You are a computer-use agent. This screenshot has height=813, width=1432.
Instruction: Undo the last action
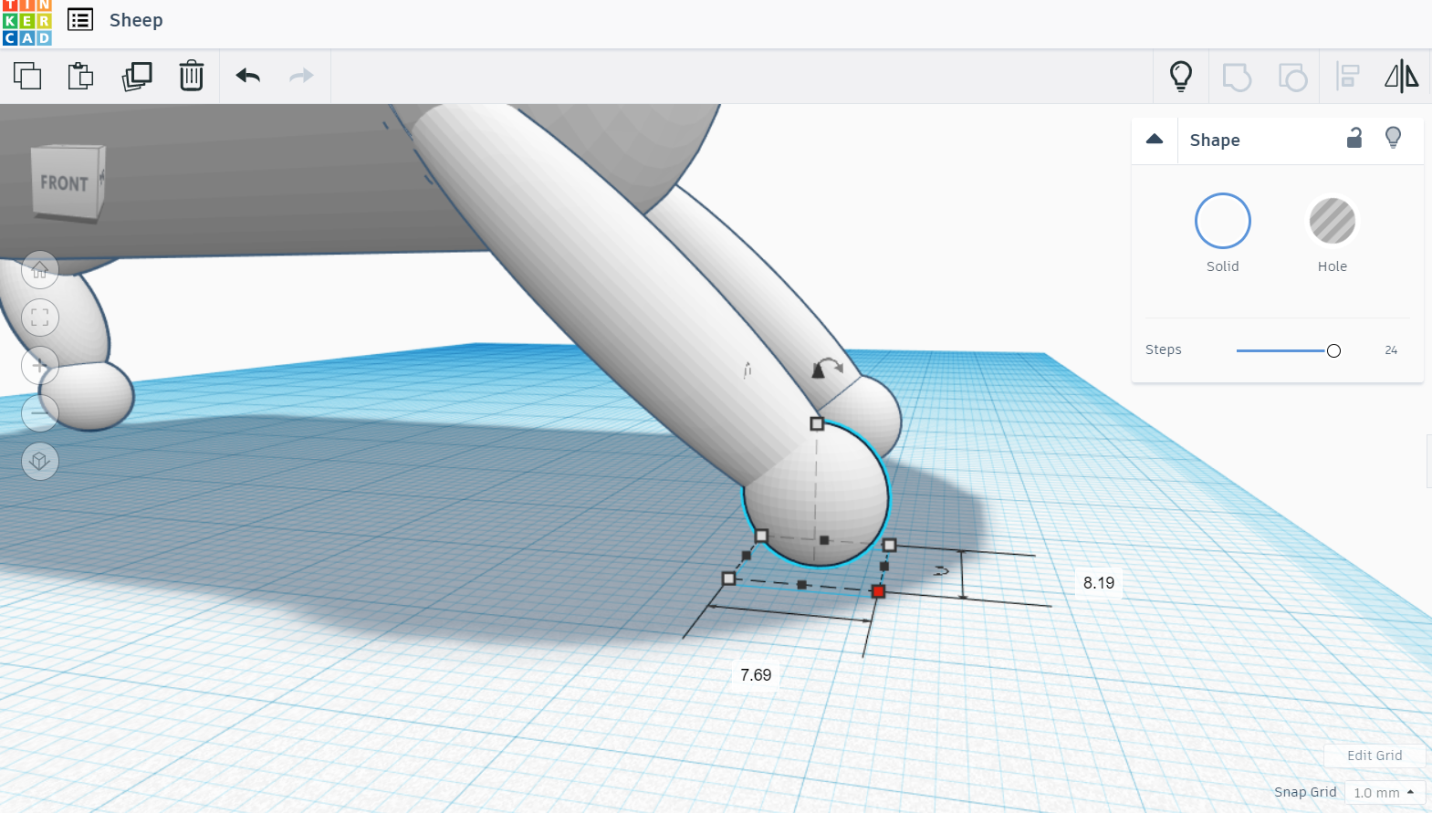248,76
